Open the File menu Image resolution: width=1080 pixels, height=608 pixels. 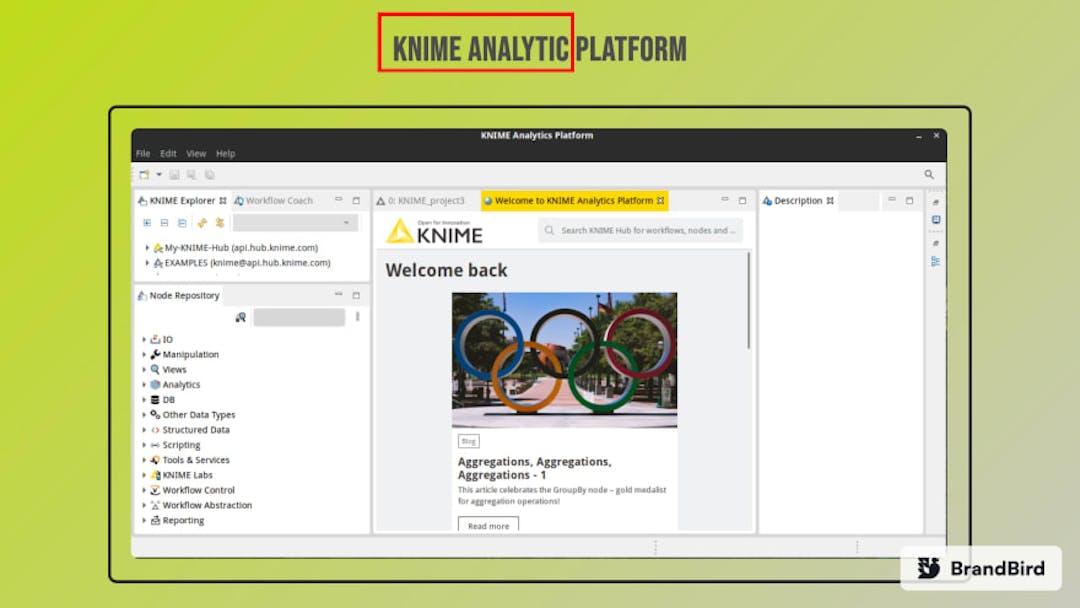click(x=143, y=153)
